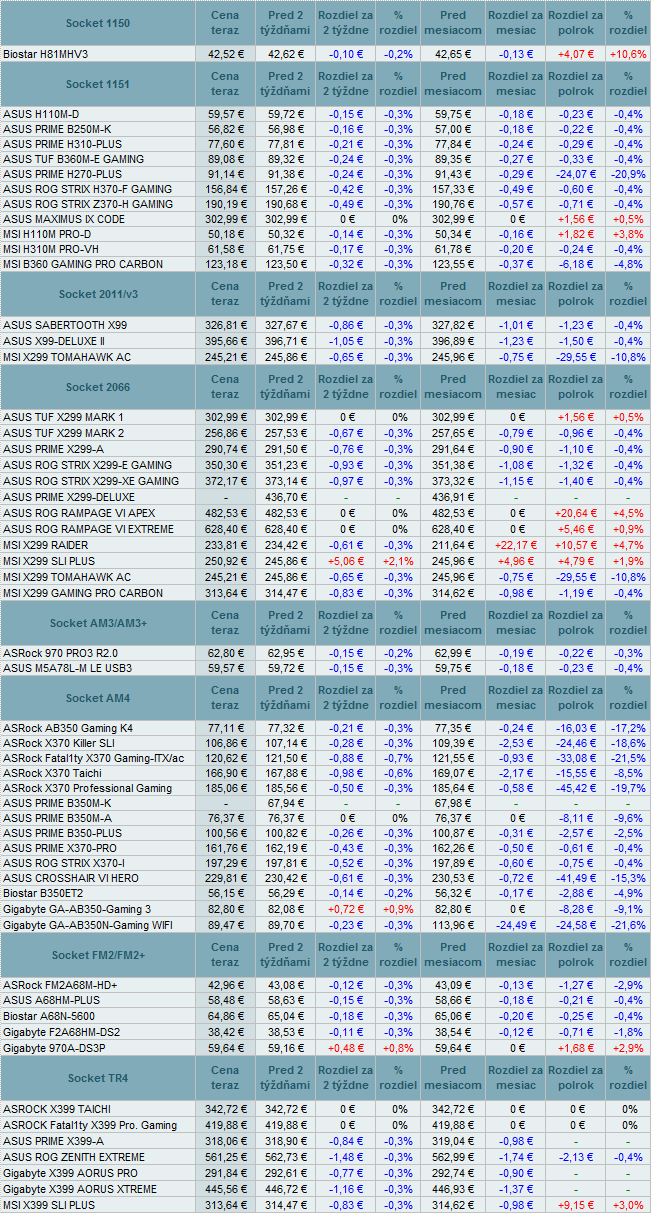Click the Socket AM4 section header
This screenshot has width=651, height=1213.
97,698
